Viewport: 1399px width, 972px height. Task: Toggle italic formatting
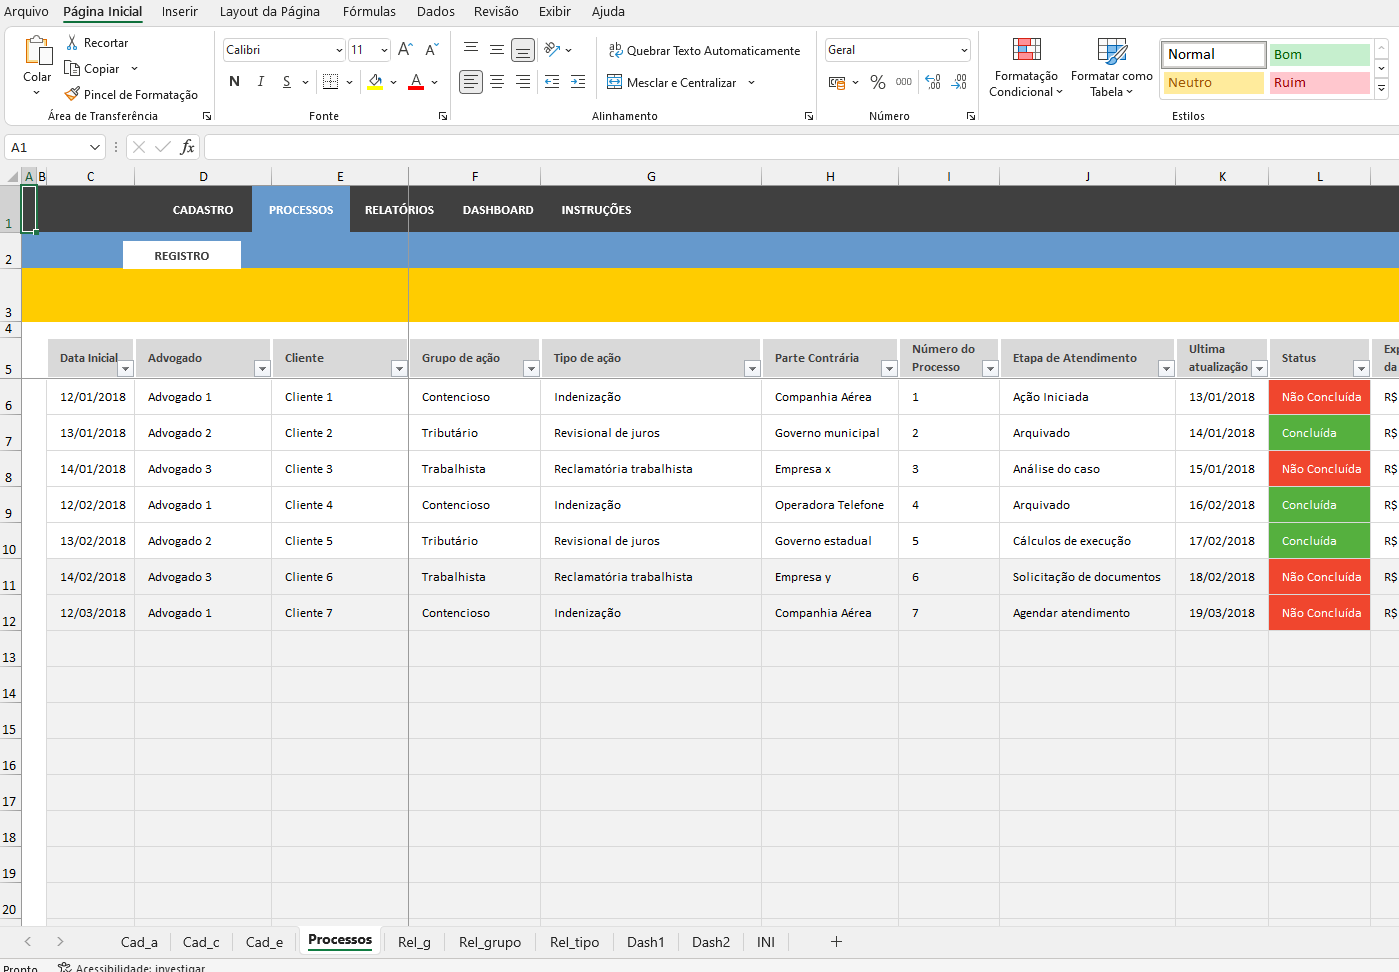(x=261, y=82)
